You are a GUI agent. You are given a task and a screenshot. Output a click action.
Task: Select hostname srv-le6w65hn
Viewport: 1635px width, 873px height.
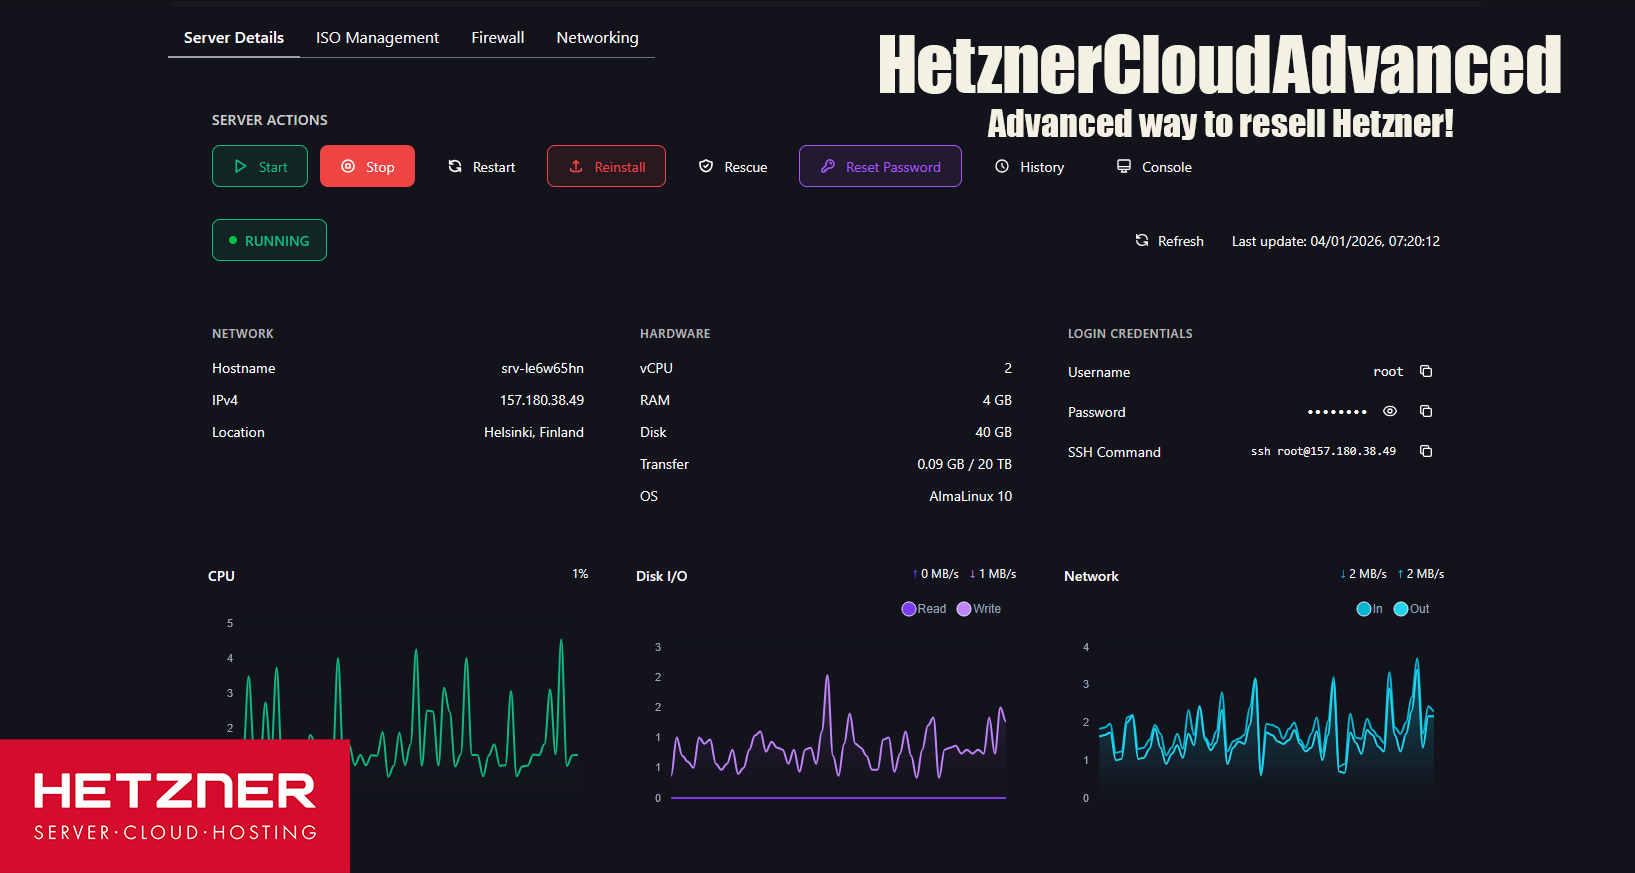click(x=542, y=368)
